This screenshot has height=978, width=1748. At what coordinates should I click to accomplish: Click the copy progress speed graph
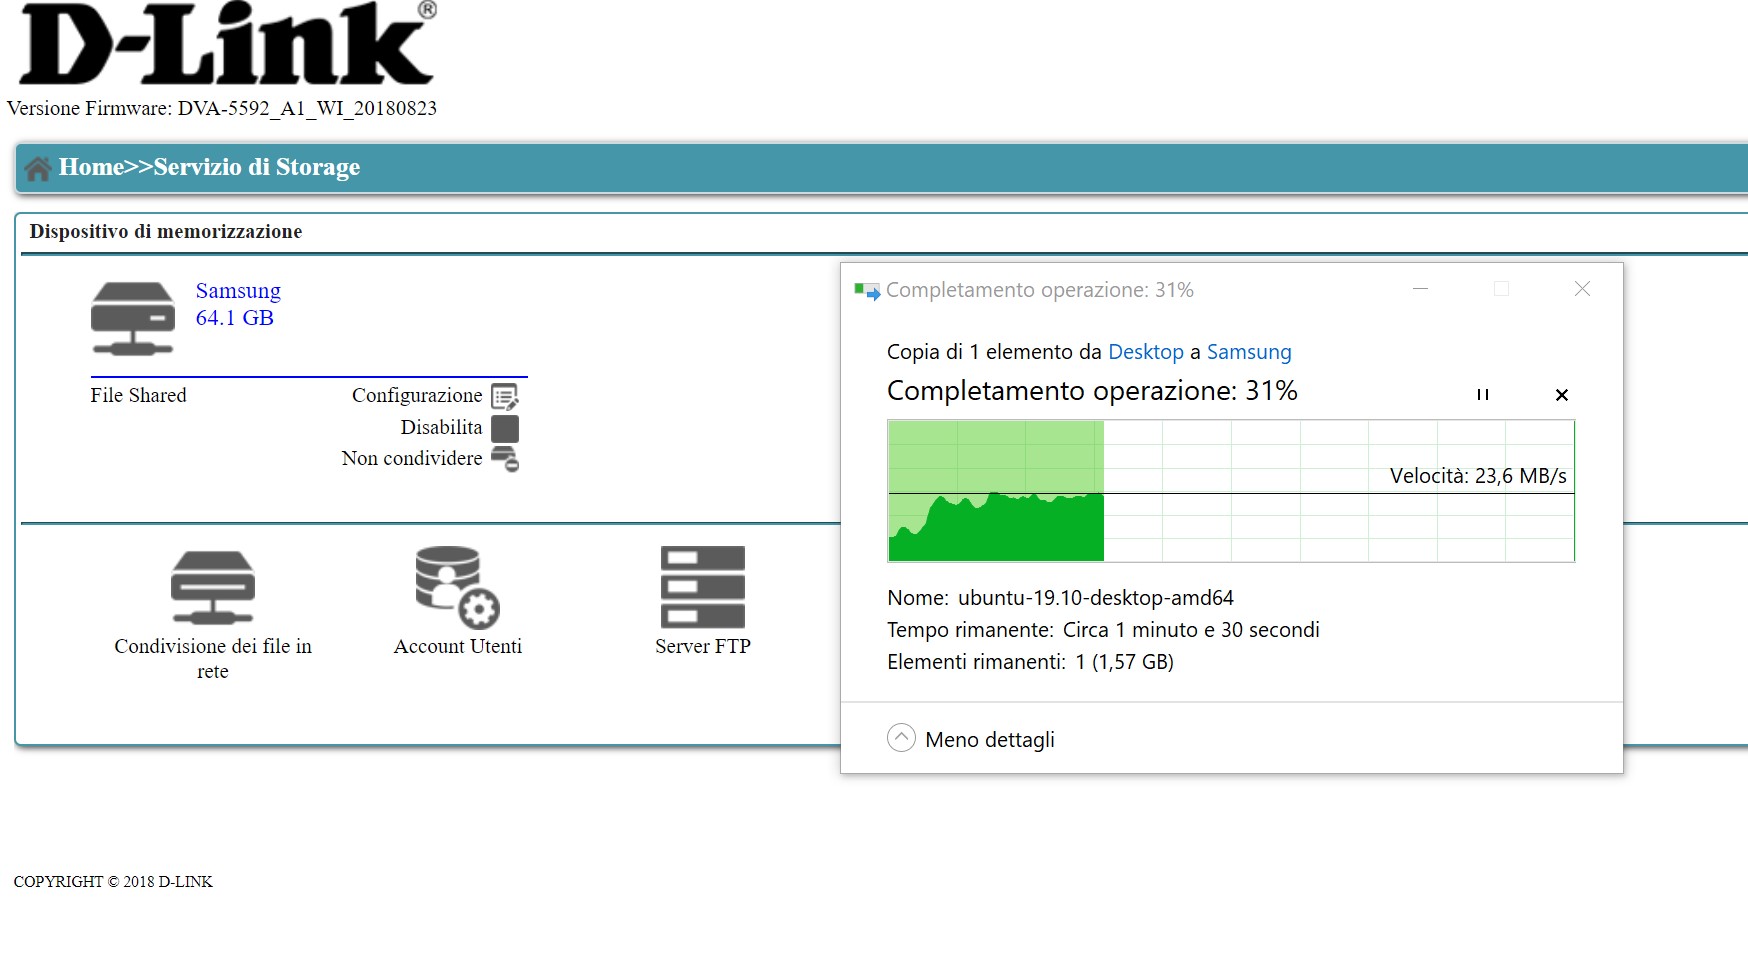[x=1231, y=491]
